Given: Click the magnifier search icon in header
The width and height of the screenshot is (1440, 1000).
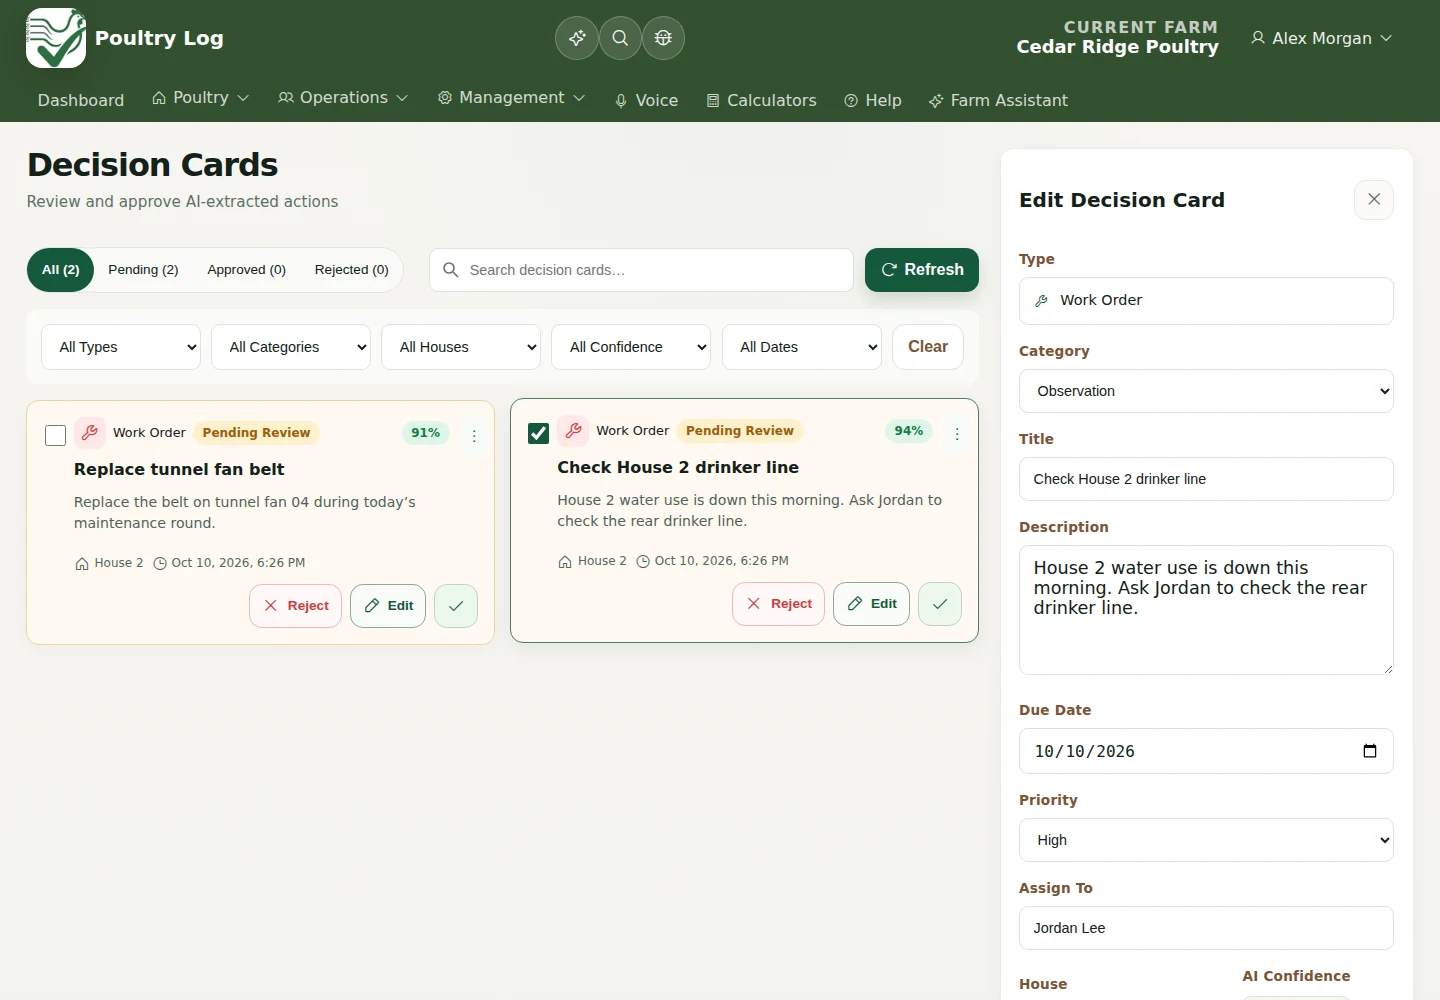Looking at the screenshot, I should point(620,38).
